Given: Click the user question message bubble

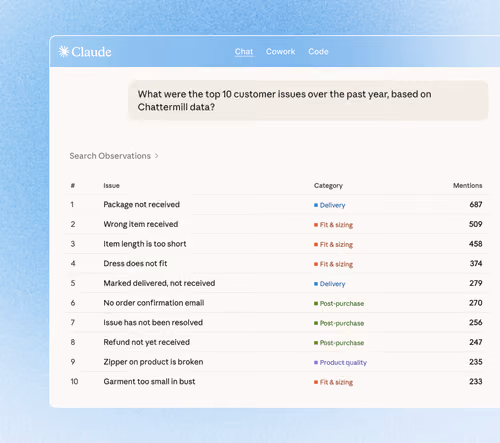Looking at the screenshot, I should [x=308, y=100].
